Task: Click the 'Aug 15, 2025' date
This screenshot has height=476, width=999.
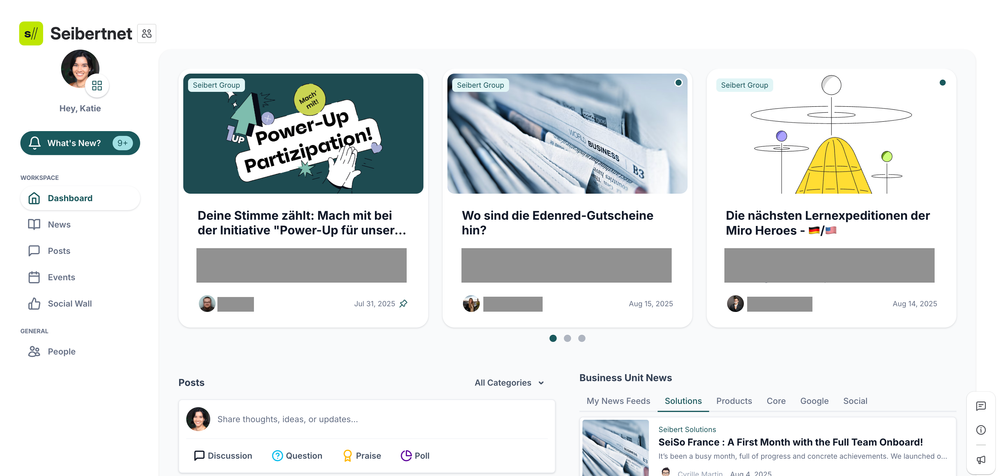Action: (x=650, y=304)
